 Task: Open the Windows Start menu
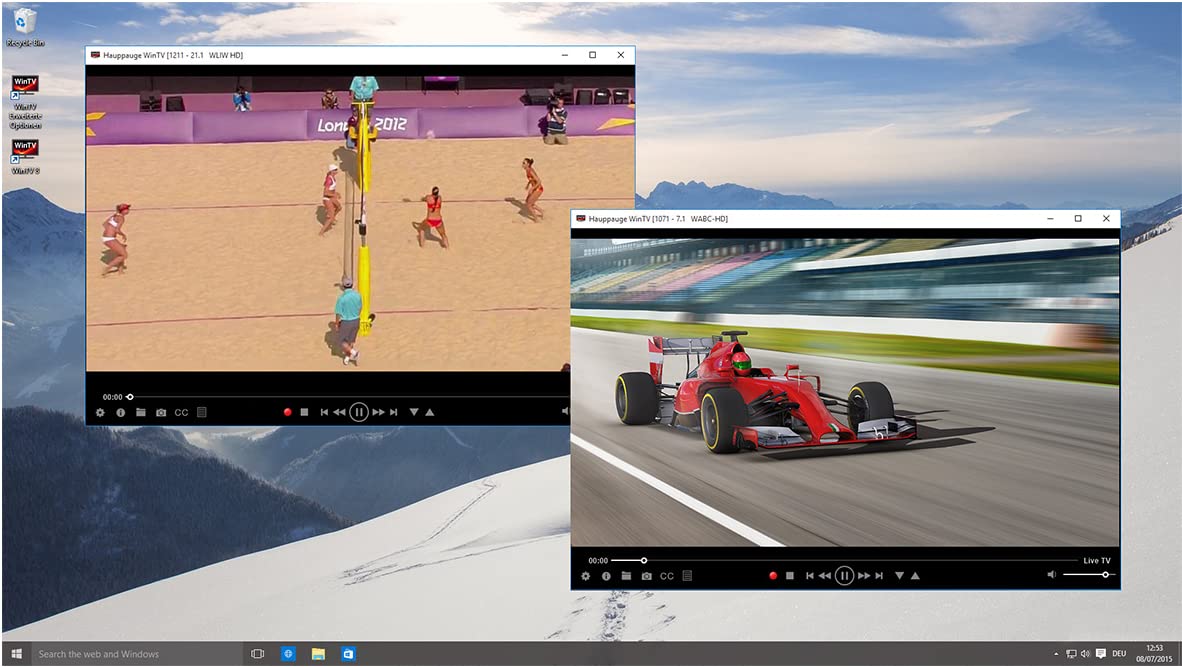coord(16,654)
